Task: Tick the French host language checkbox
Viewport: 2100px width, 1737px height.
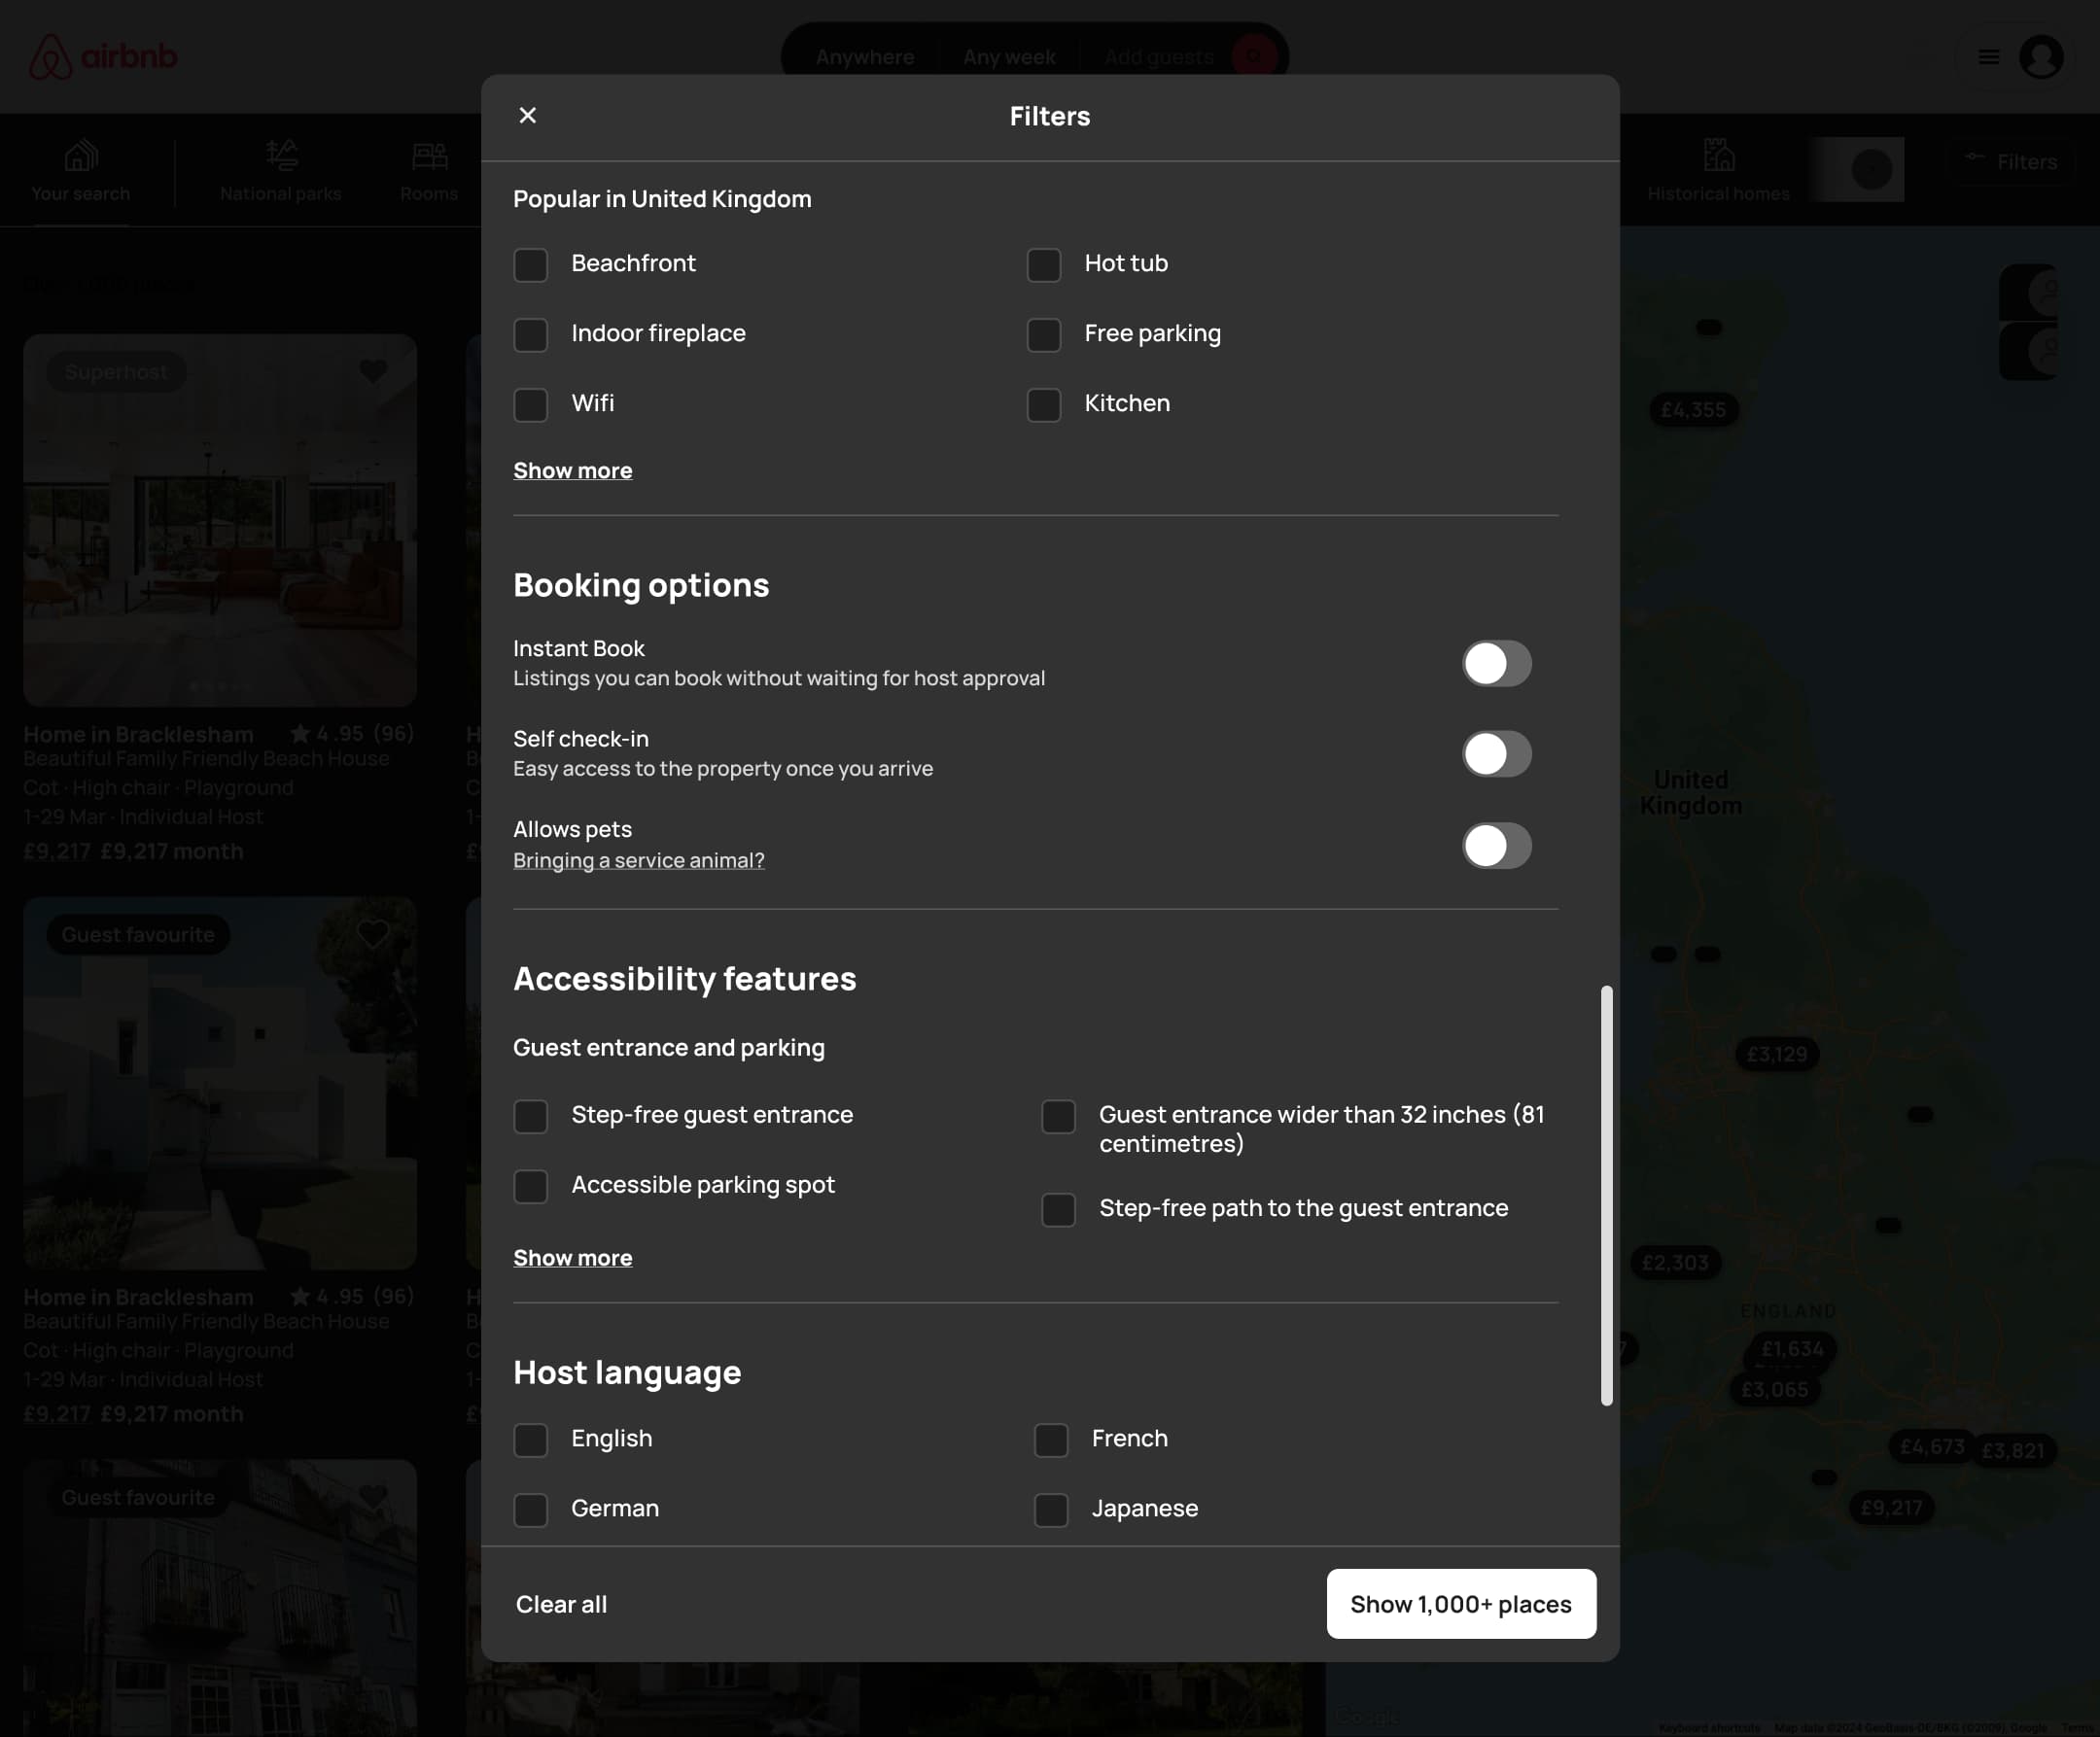Action: [1051, 1440]
